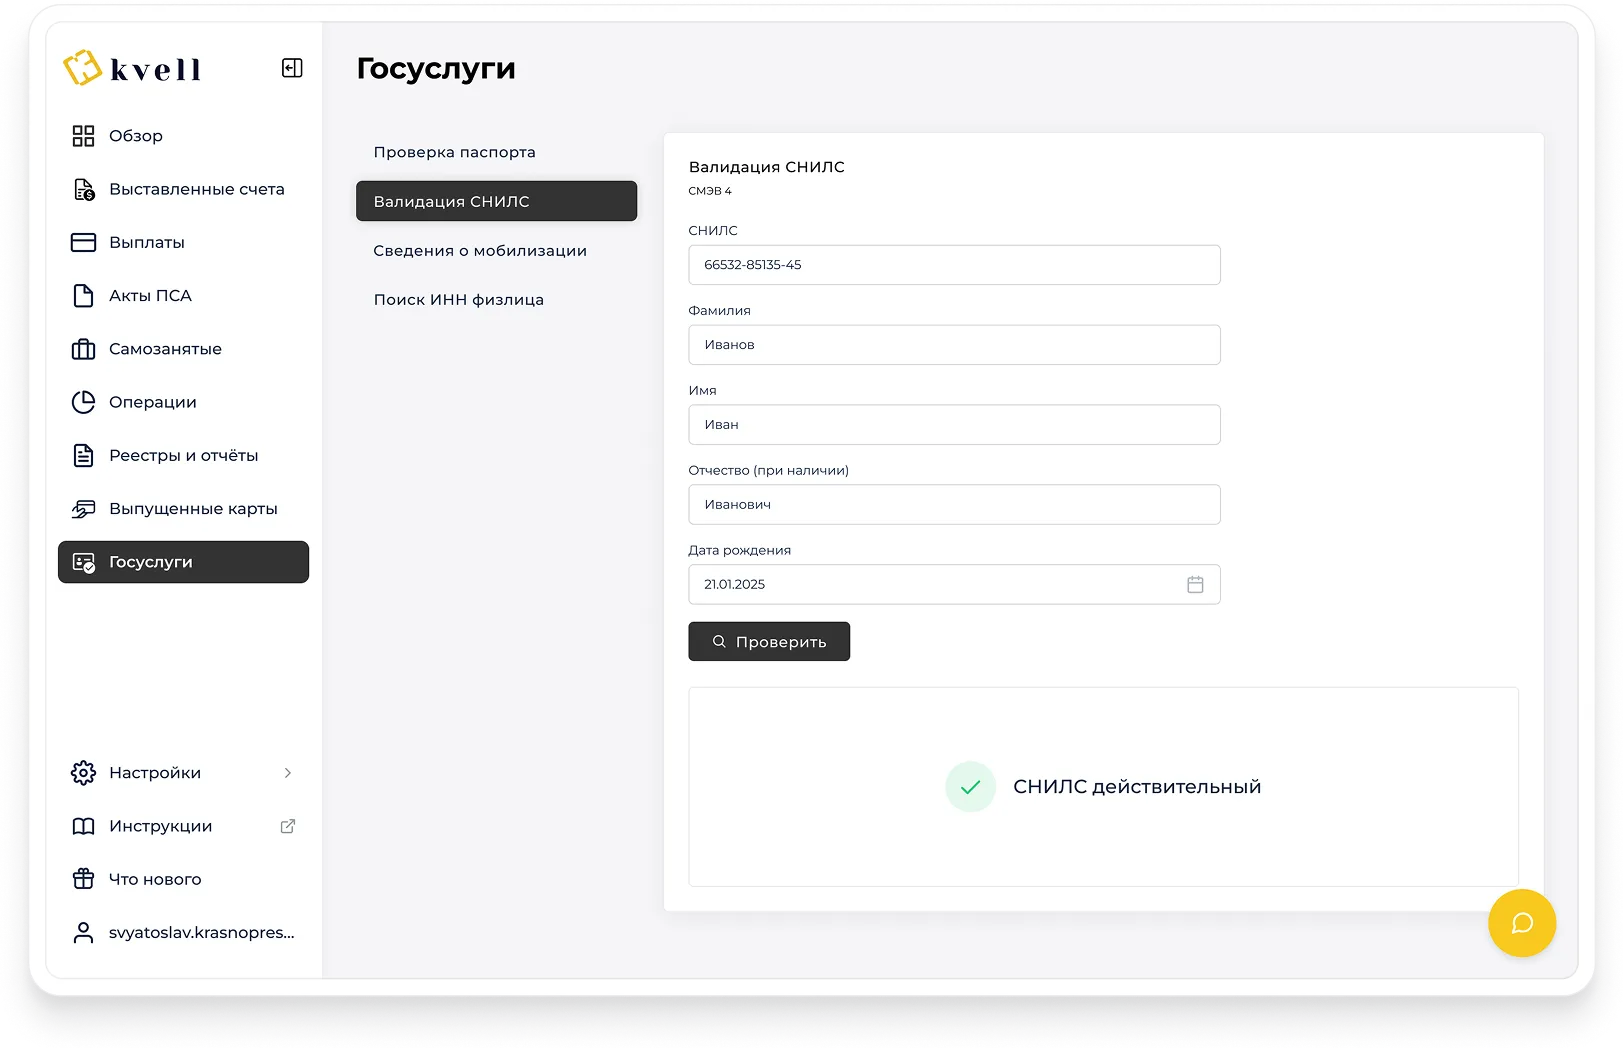Viewport: 1623px width, 1048px height.
Task: Open the Сведения о мобилизации tab
Action: pos(480,251)
